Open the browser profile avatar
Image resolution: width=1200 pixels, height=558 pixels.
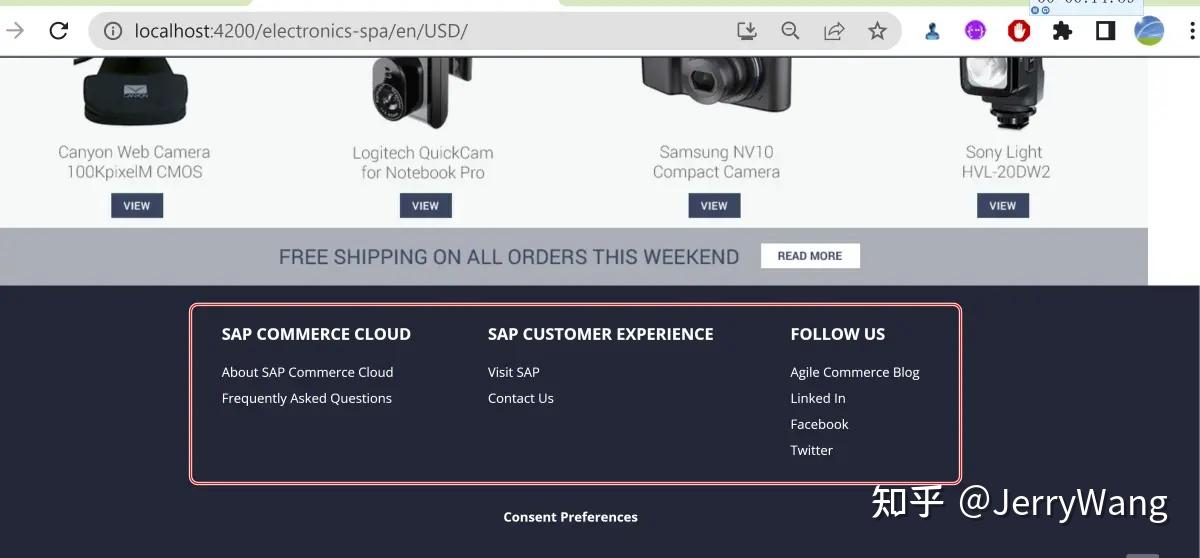coord(1149,31)
